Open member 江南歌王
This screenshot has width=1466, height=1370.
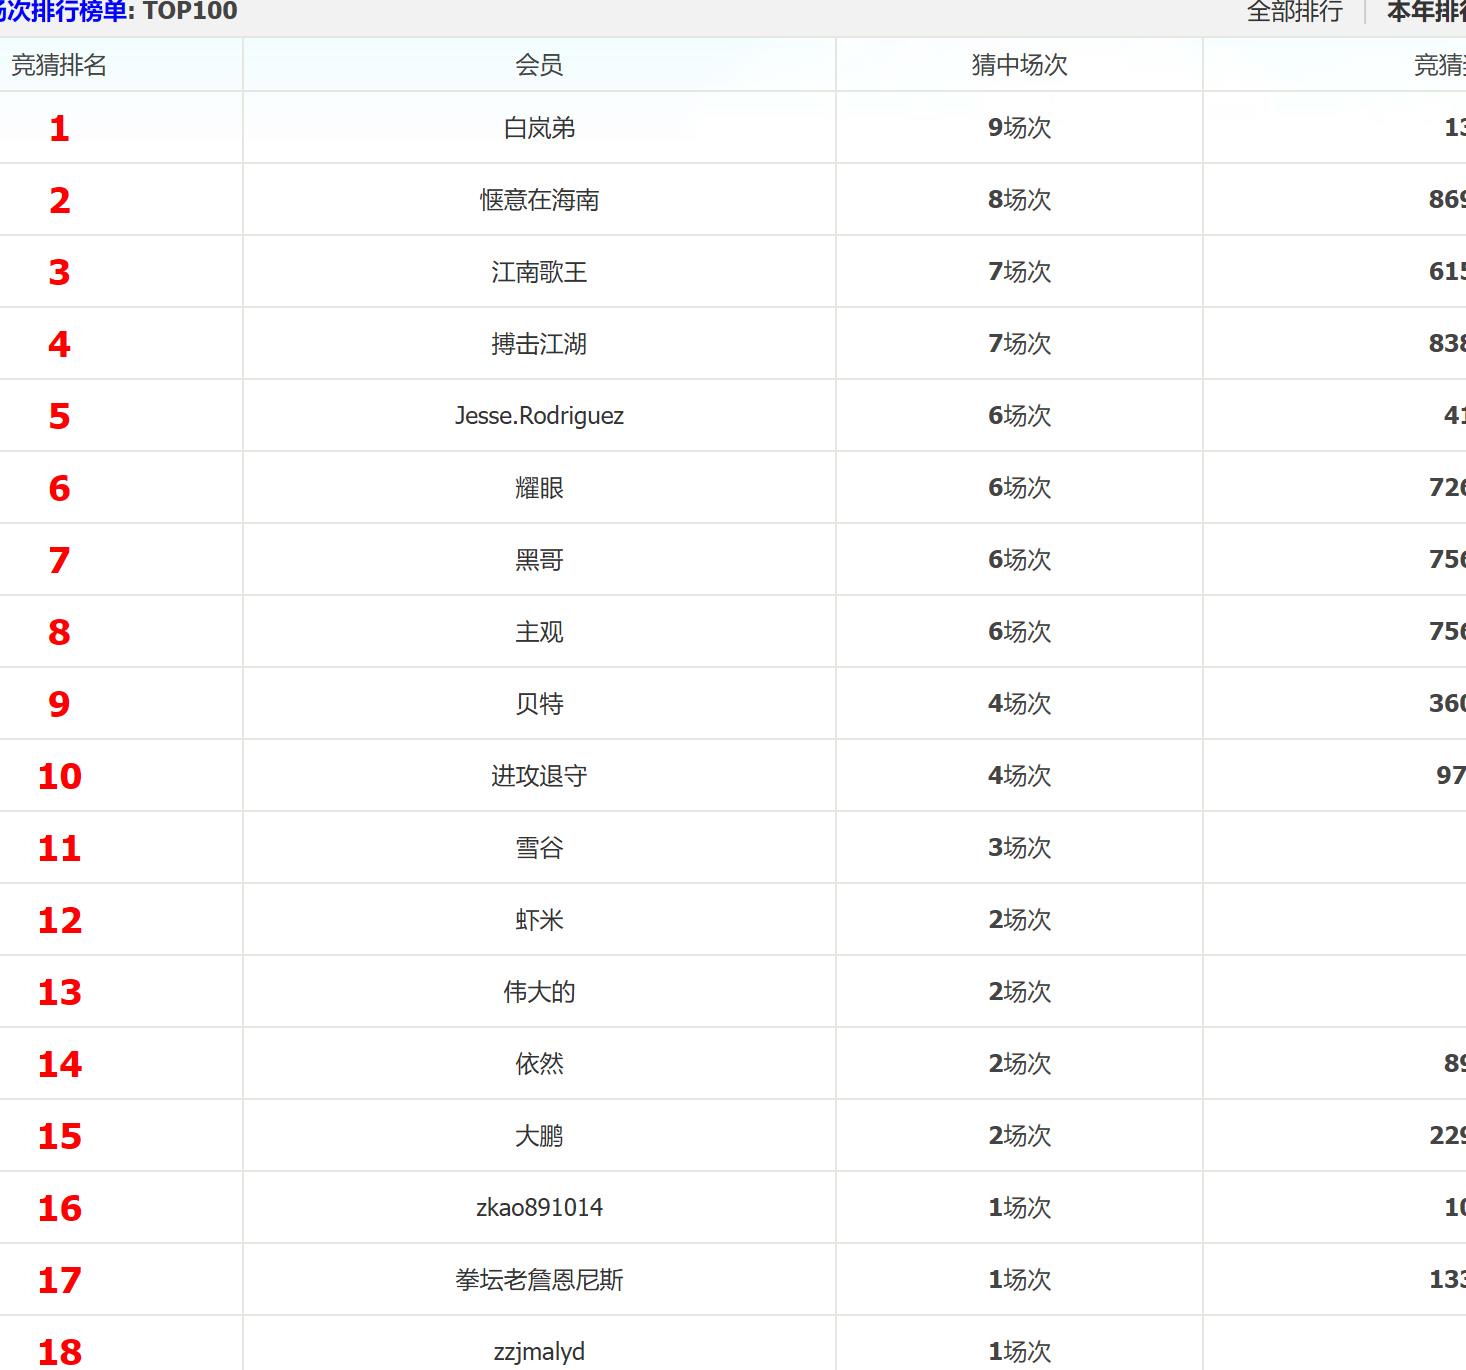(539, 272)
